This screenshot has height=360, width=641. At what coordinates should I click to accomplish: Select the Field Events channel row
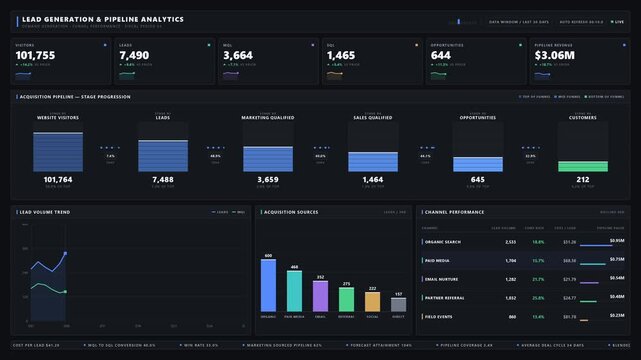(x=523, y=317)
